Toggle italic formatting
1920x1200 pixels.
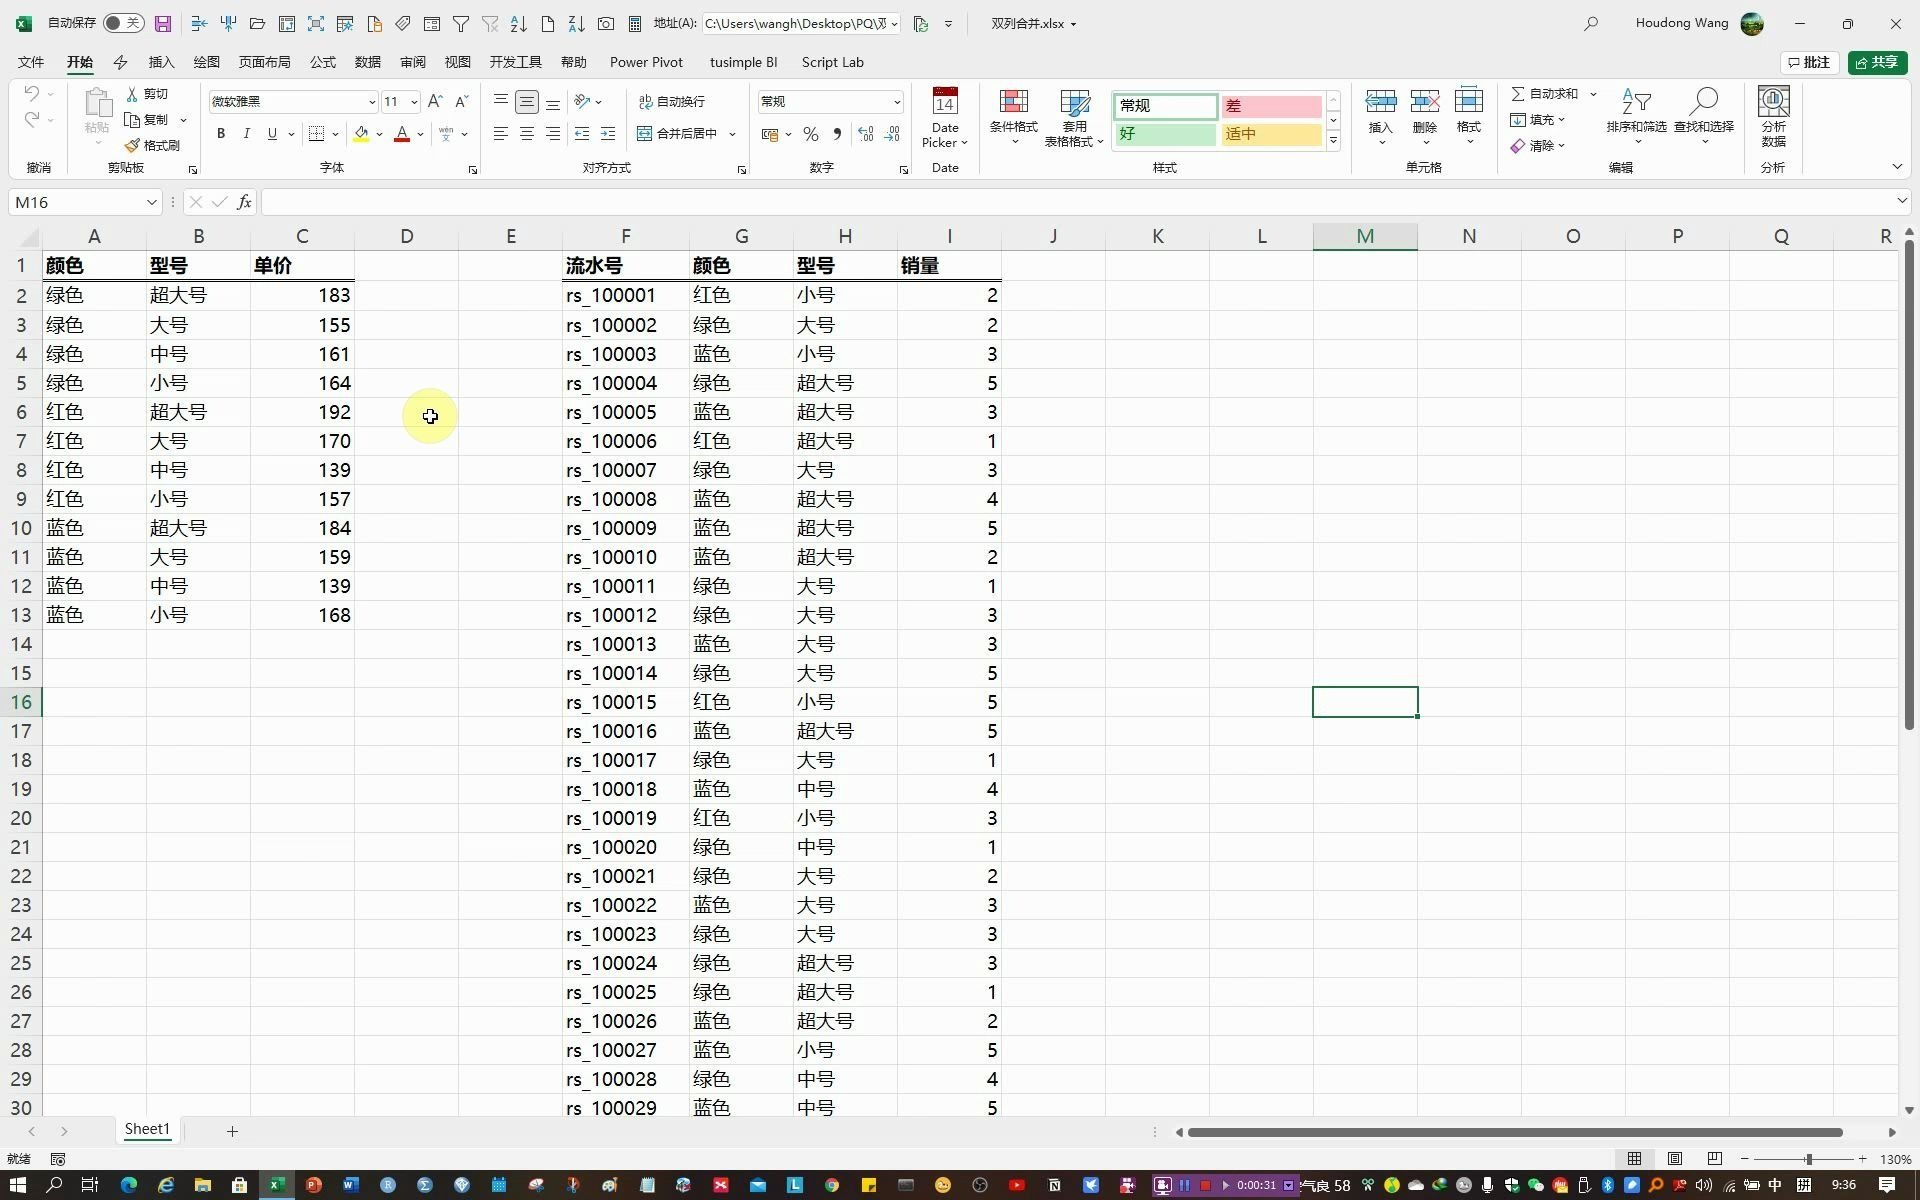tap(246, 133)
